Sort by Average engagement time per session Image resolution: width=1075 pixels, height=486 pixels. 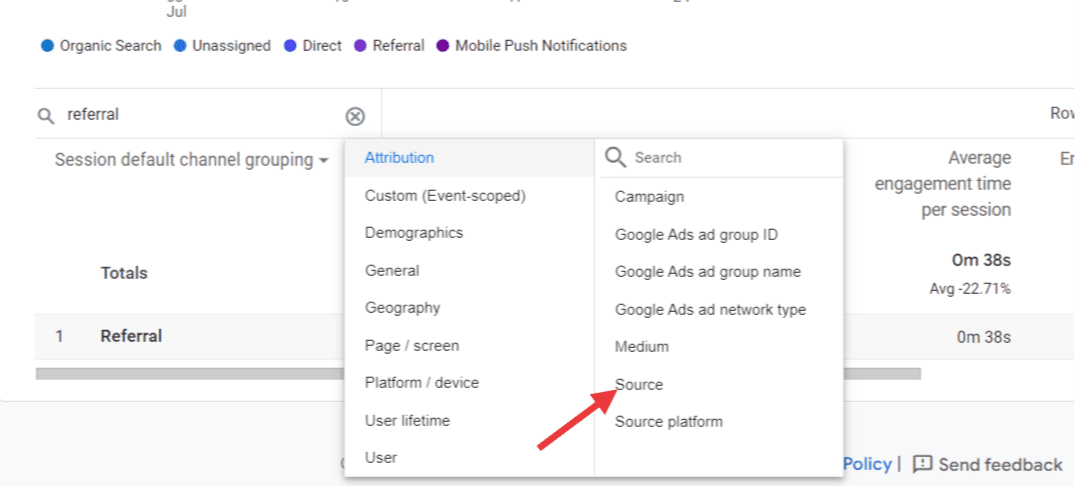(x=943, y=184)
